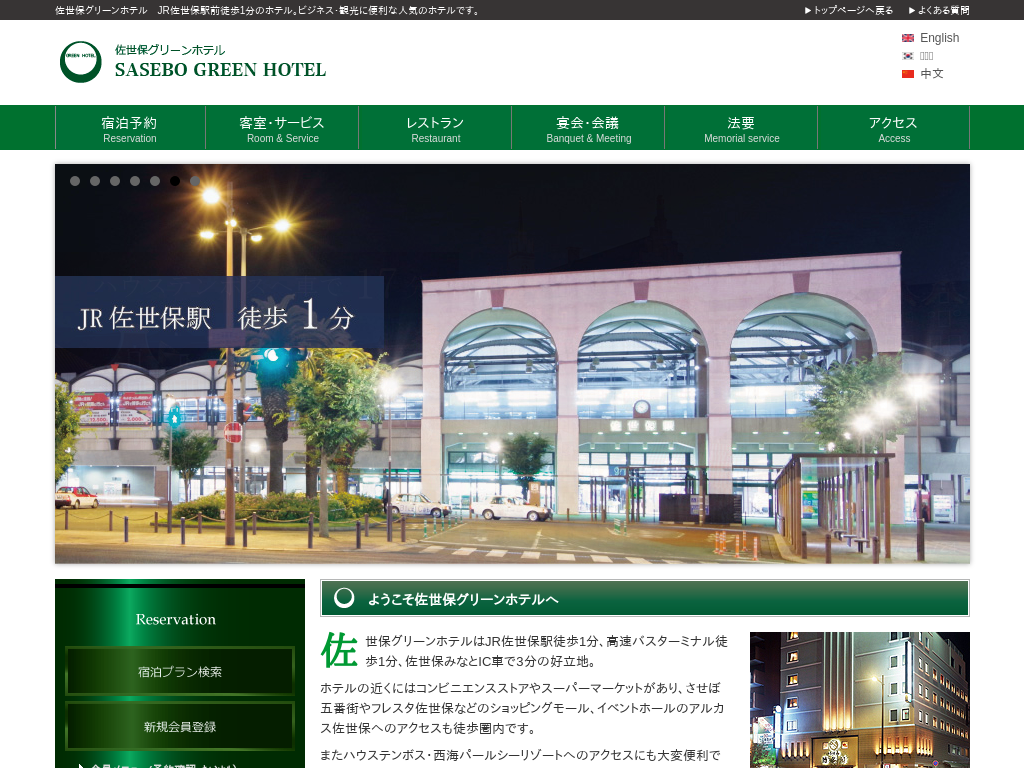Click the ようこそ佐世保グリーンホテルへ heading
The image size is (1024, 768).
[463, 599]
